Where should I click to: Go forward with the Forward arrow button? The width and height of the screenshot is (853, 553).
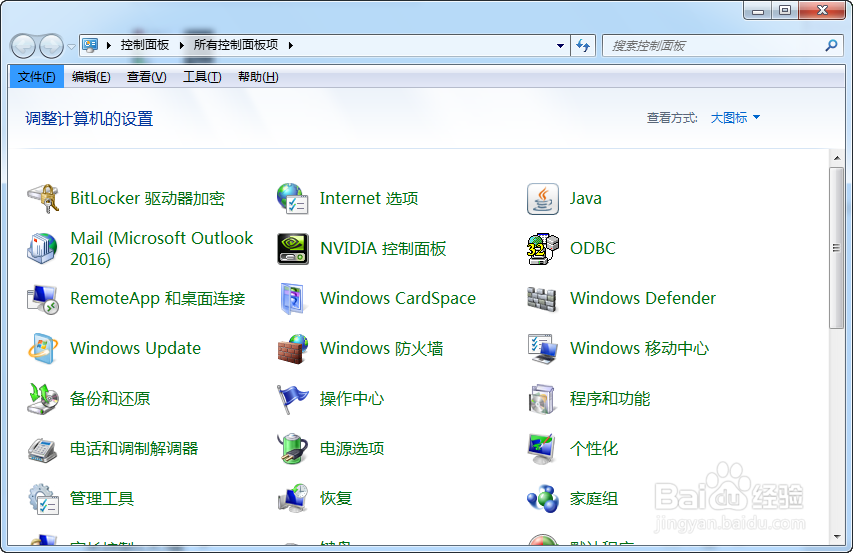pos(52,46)
